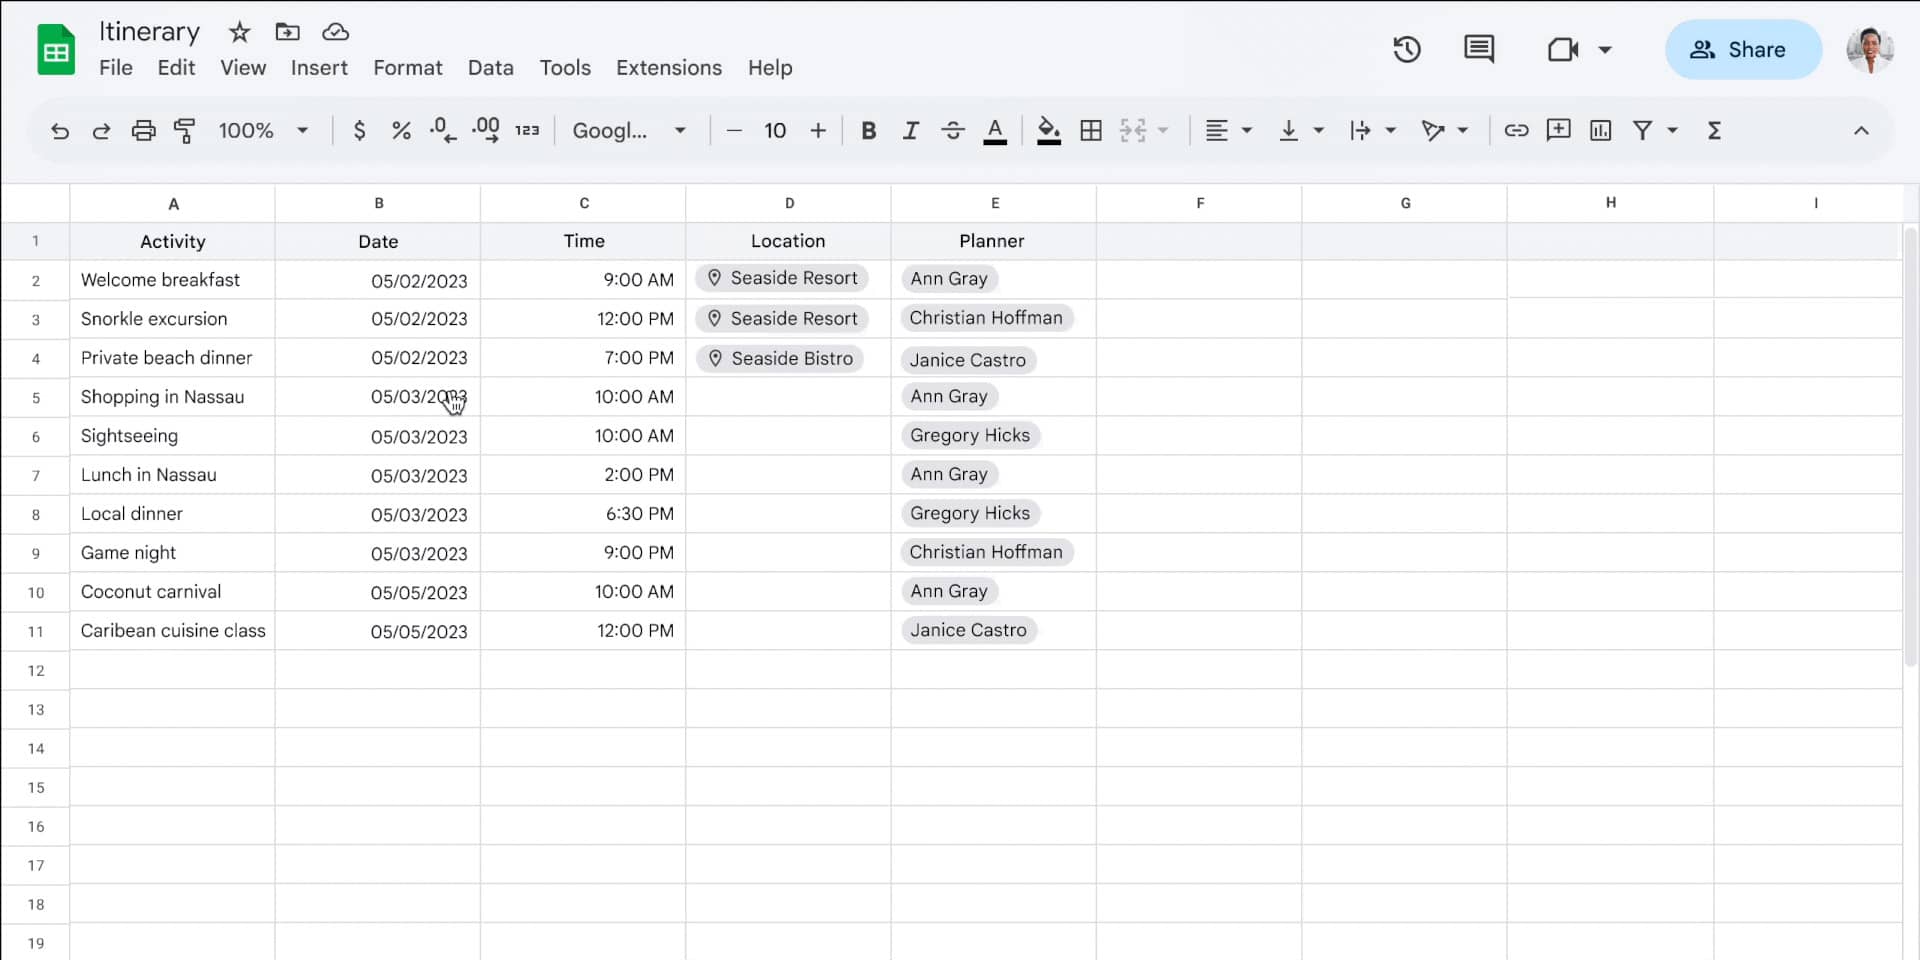This screenshot has height=960, width=1920.
Task: Open the fill color picker
Action: click(1048, 130)
